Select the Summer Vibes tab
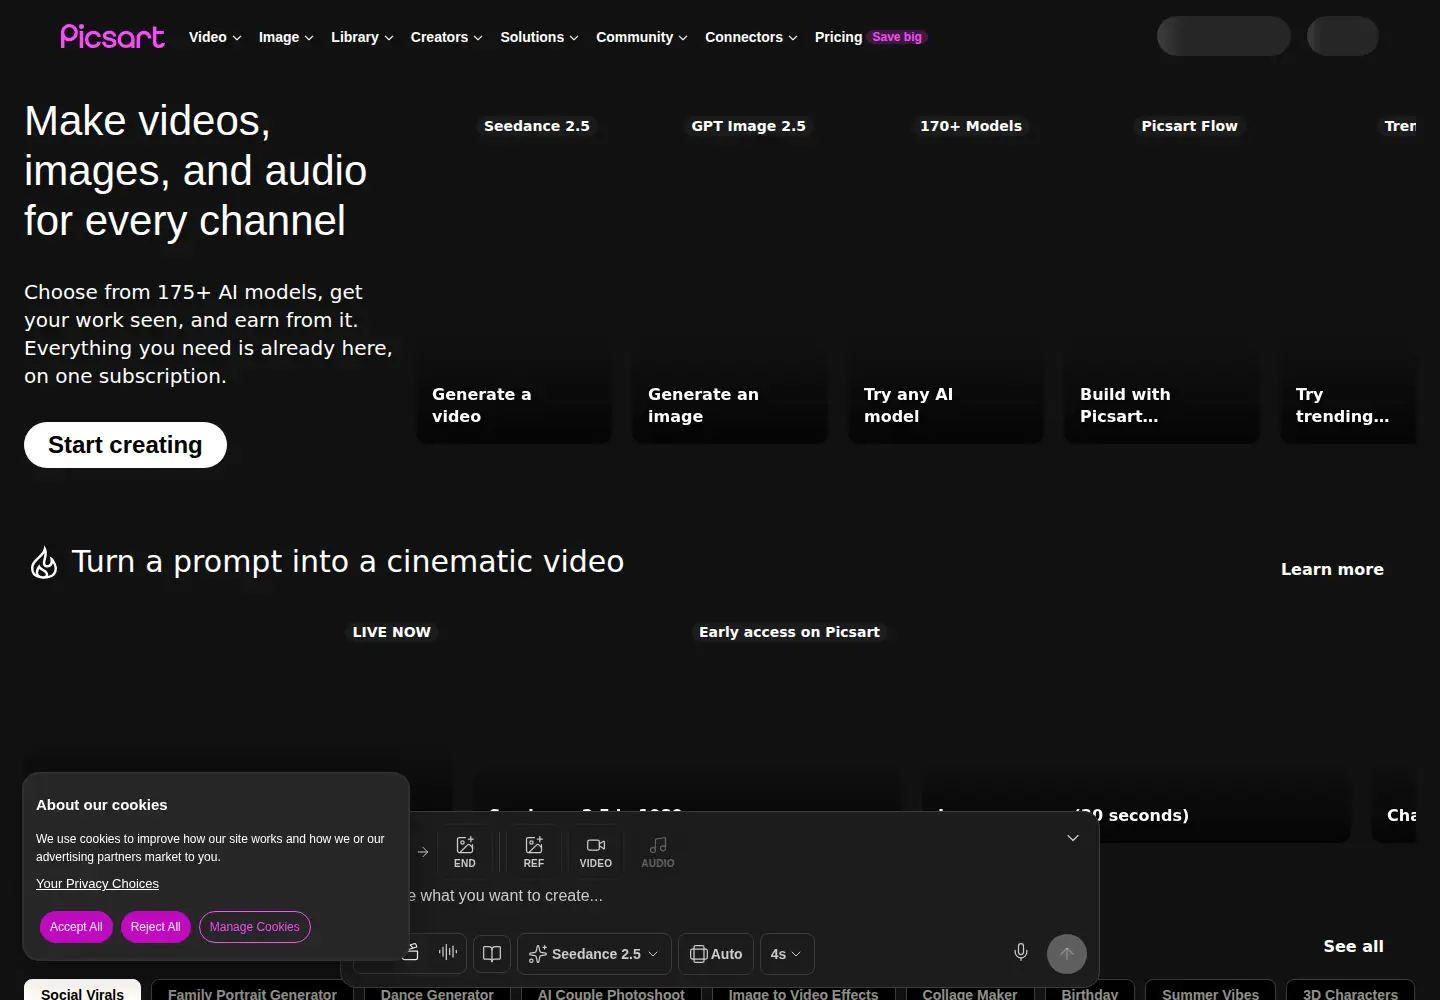 pos(1210,992)
